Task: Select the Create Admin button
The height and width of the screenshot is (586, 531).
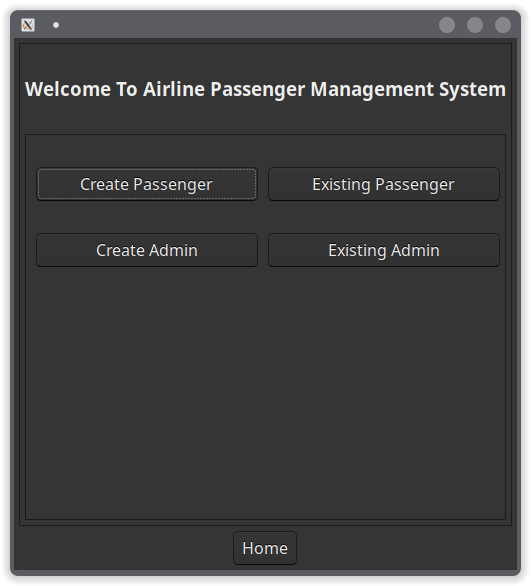Action: (146, 250)
